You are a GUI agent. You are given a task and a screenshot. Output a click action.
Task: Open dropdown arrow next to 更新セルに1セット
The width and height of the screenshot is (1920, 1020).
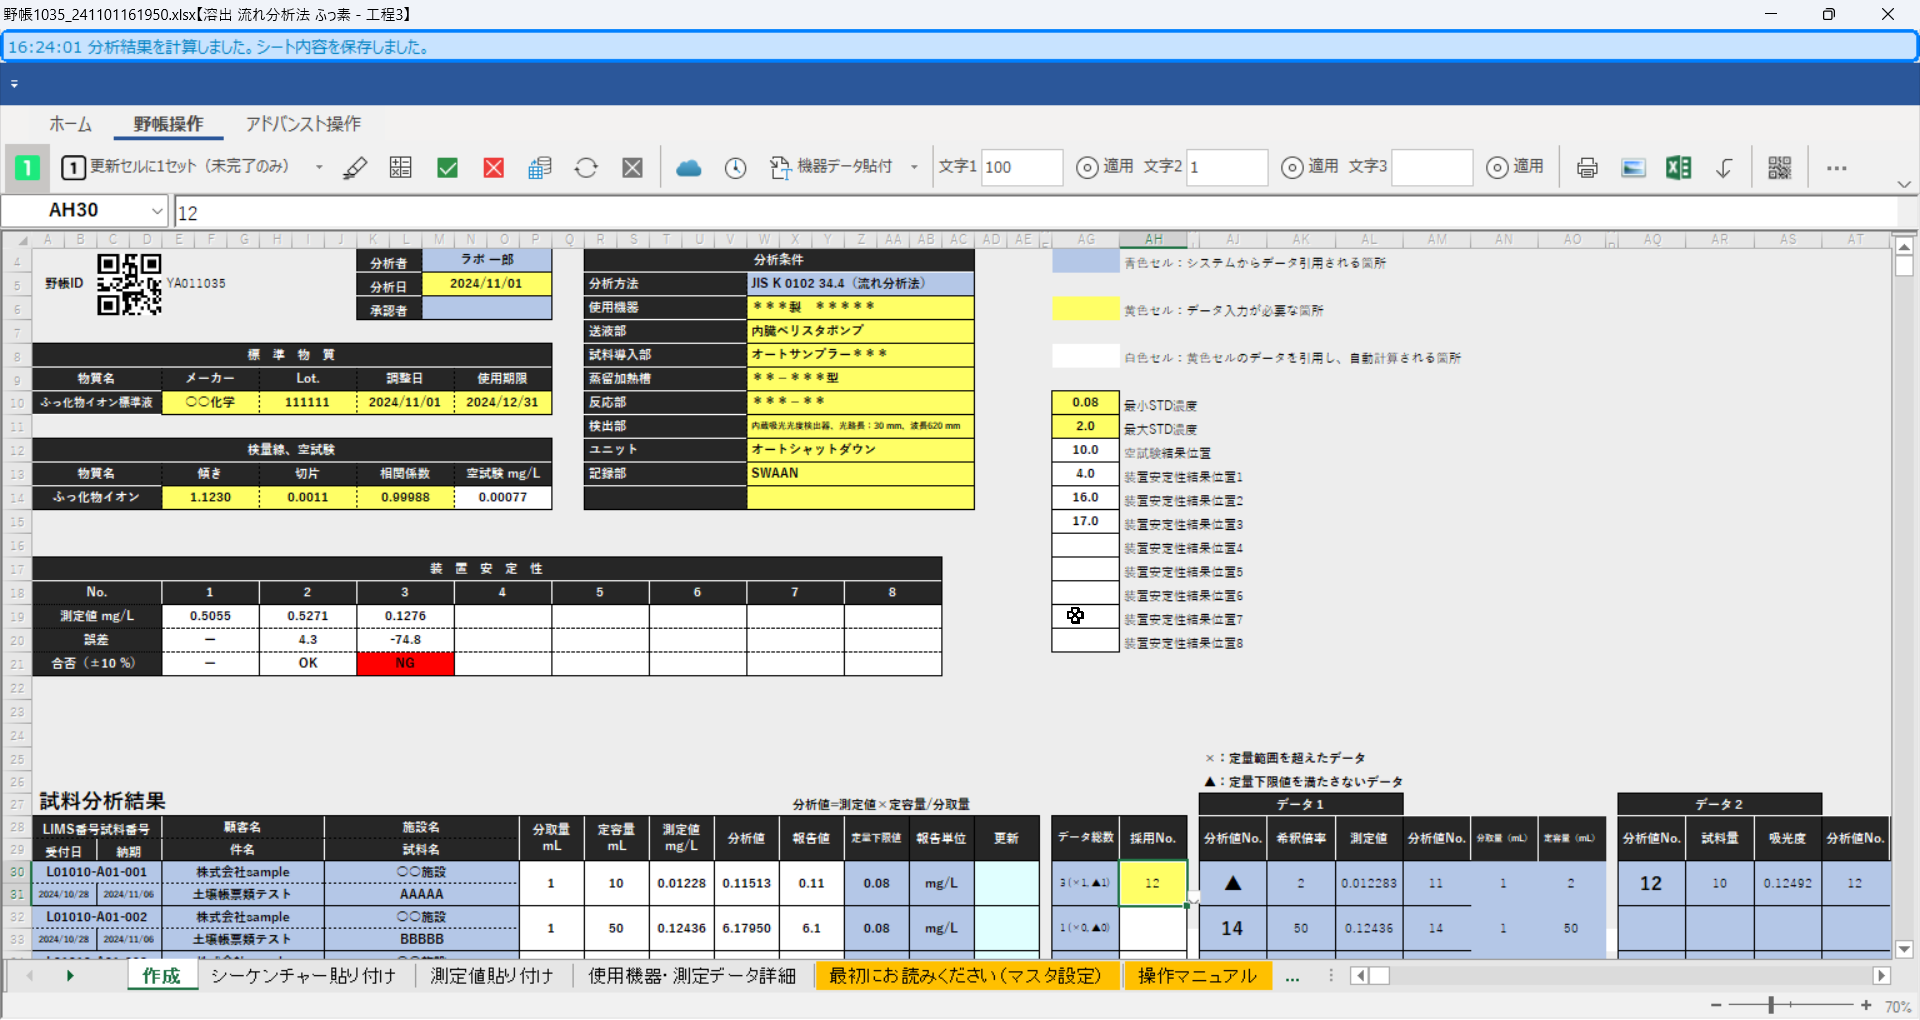coord(319,167)
